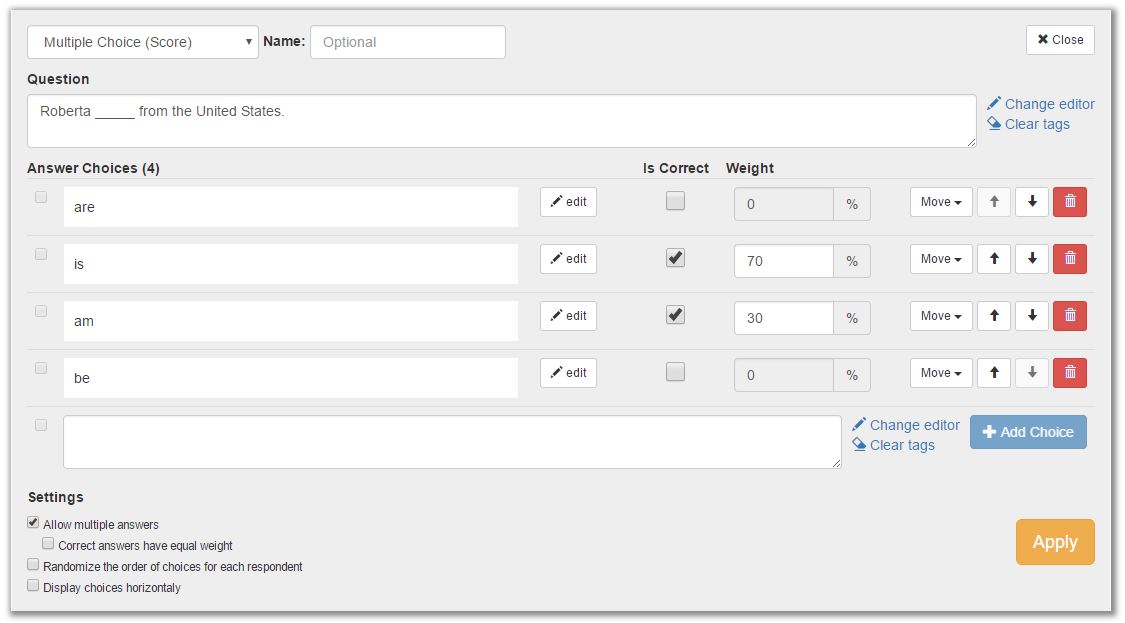Click the weight field showing 70
The image size is (1125, 623).
coord(783,261)
